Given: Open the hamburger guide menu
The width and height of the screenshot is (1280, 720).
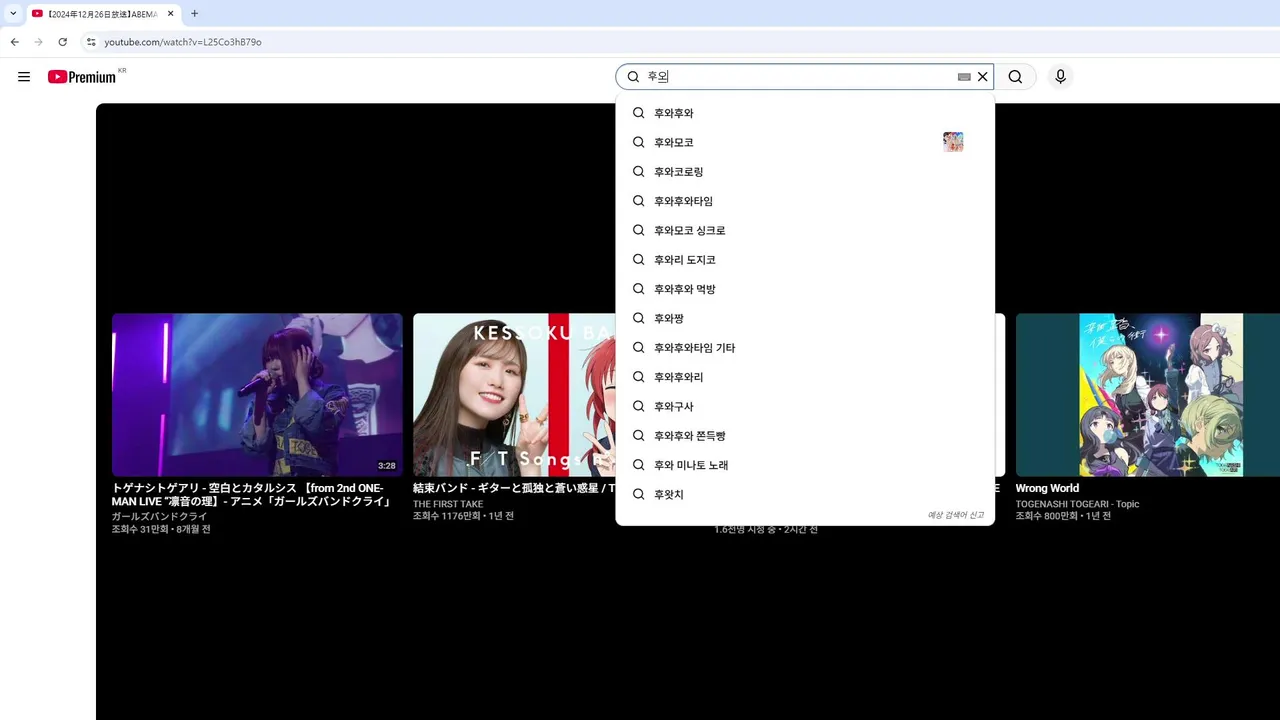Looking at the screenshot, I should click(24, 77).
